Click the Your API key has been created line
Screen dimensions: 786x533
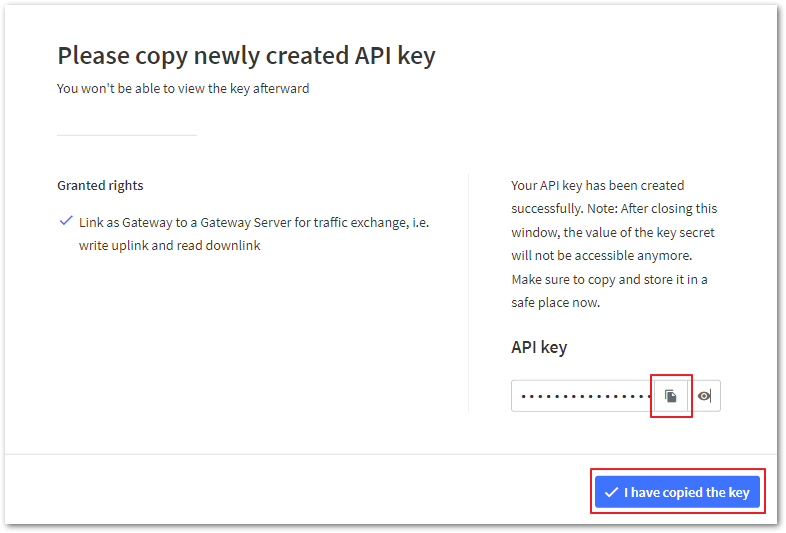(598, 186)
